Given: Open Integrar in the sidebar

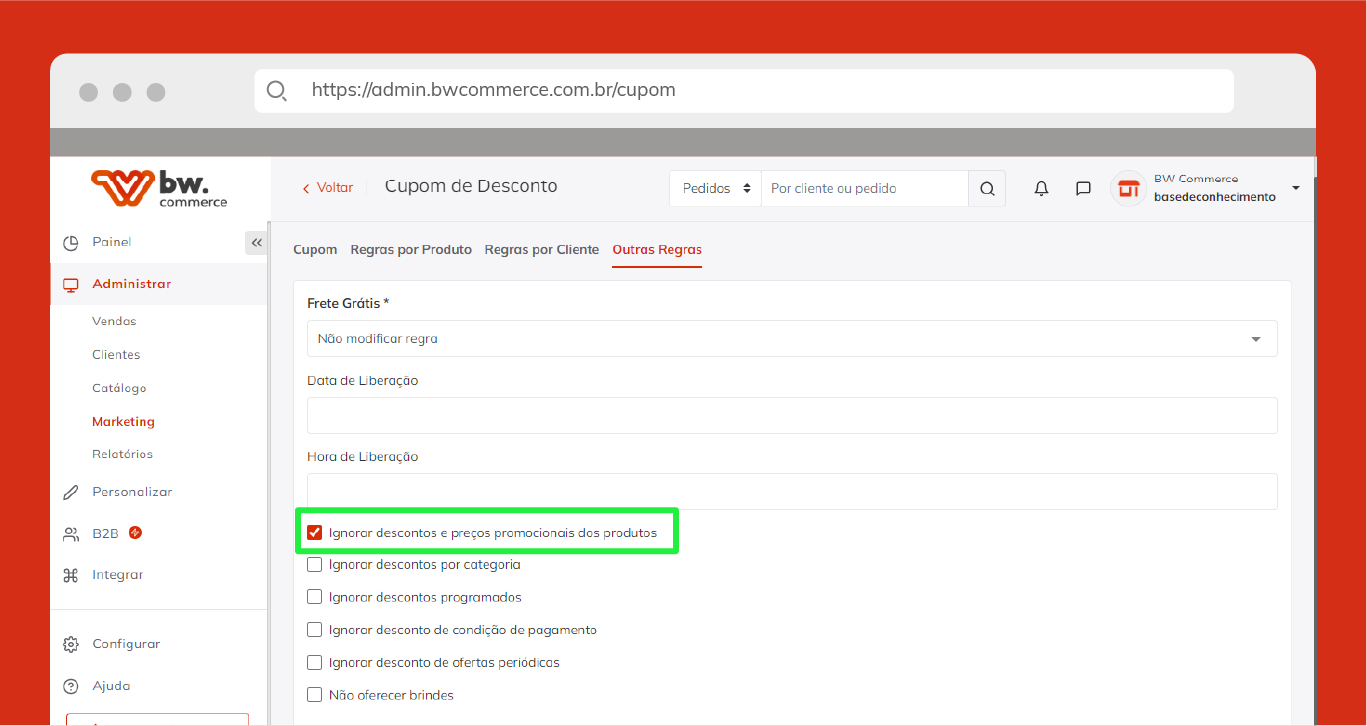Looking at the screenshot, I should [118, 575].
